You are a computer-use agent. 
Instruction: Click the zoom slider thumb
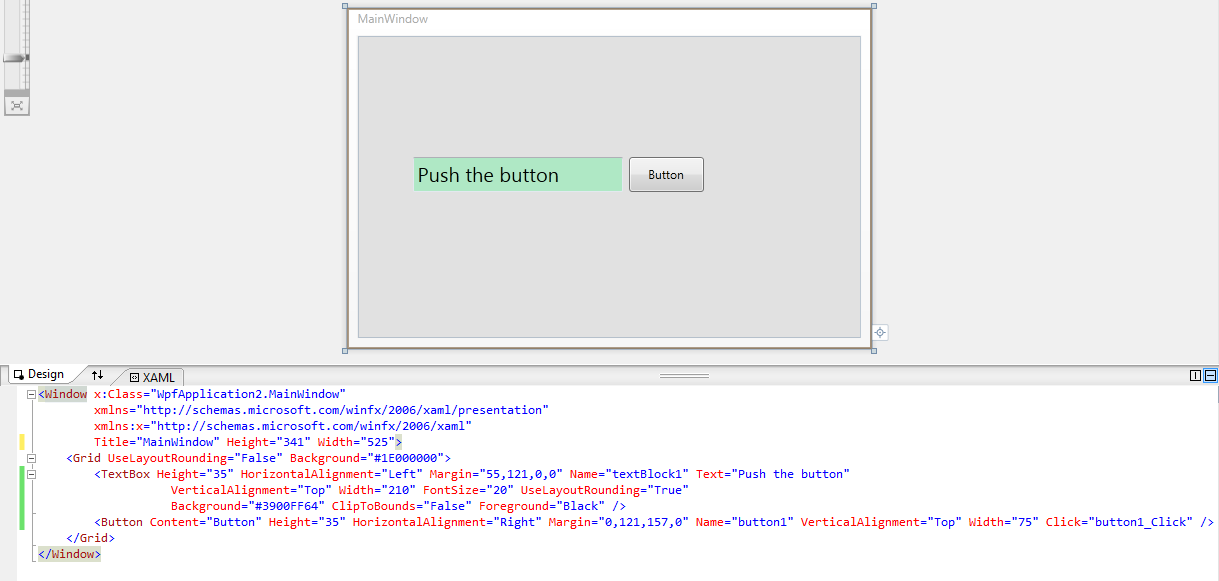click(x=13, y=57)
